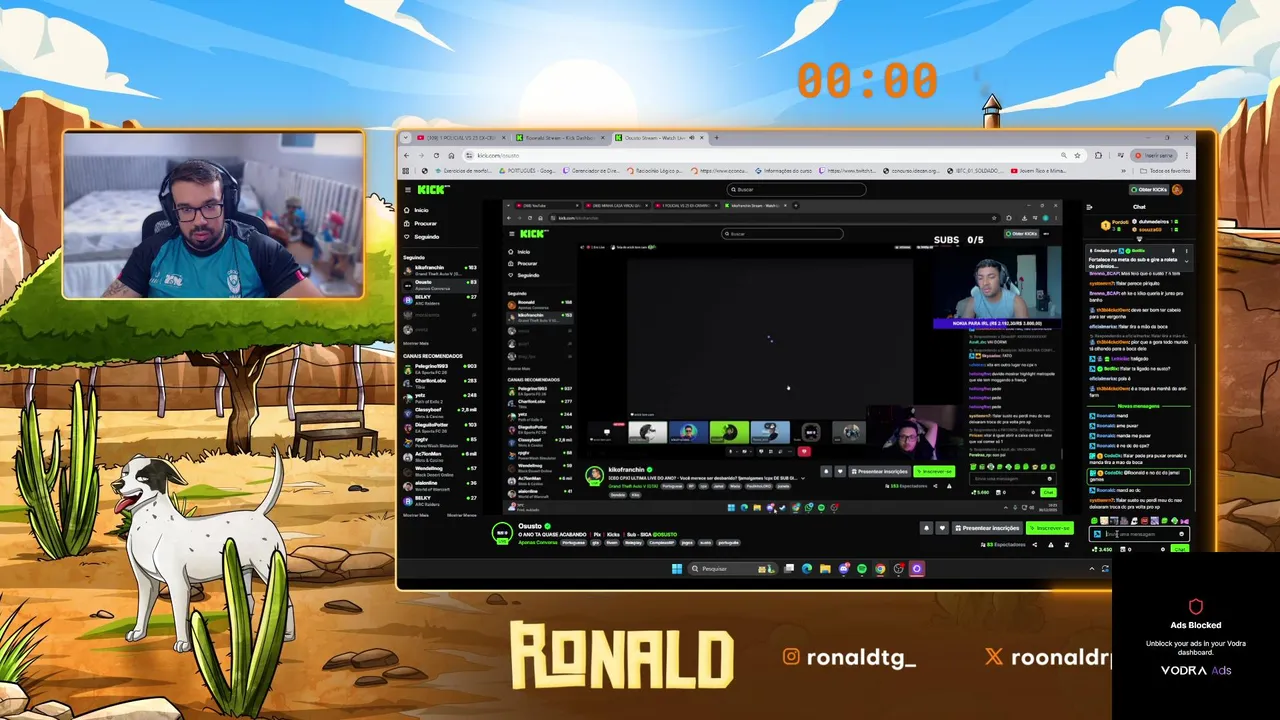Open the Apenas Conversa category link

coord(537,542)
